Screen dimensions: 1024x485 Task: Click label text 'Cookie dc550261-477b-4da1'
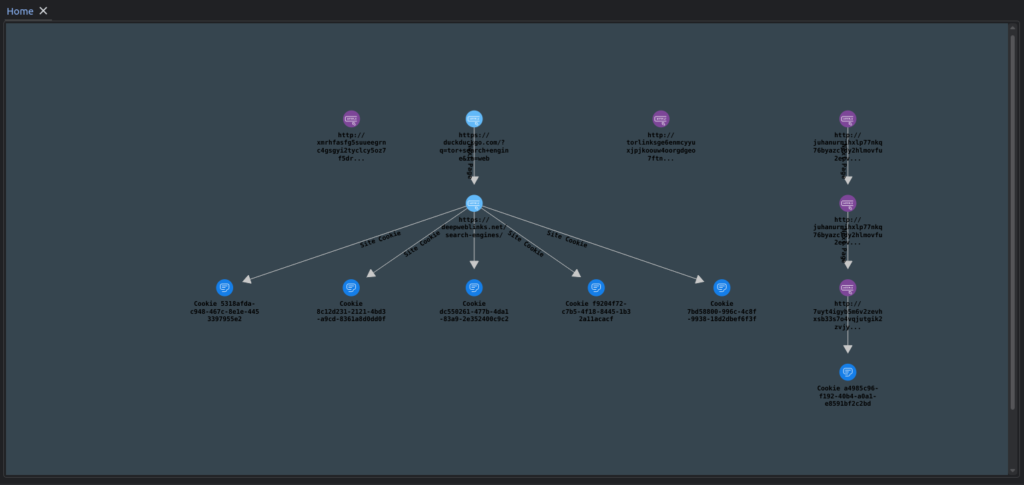pos(474,311)
